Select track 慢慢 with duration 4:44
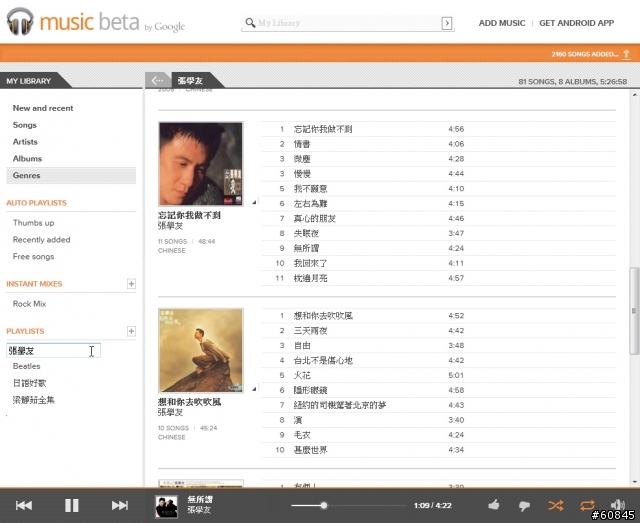Image resolution: width=640 pixels, height=523 pixels. click(x=438, y=174)
